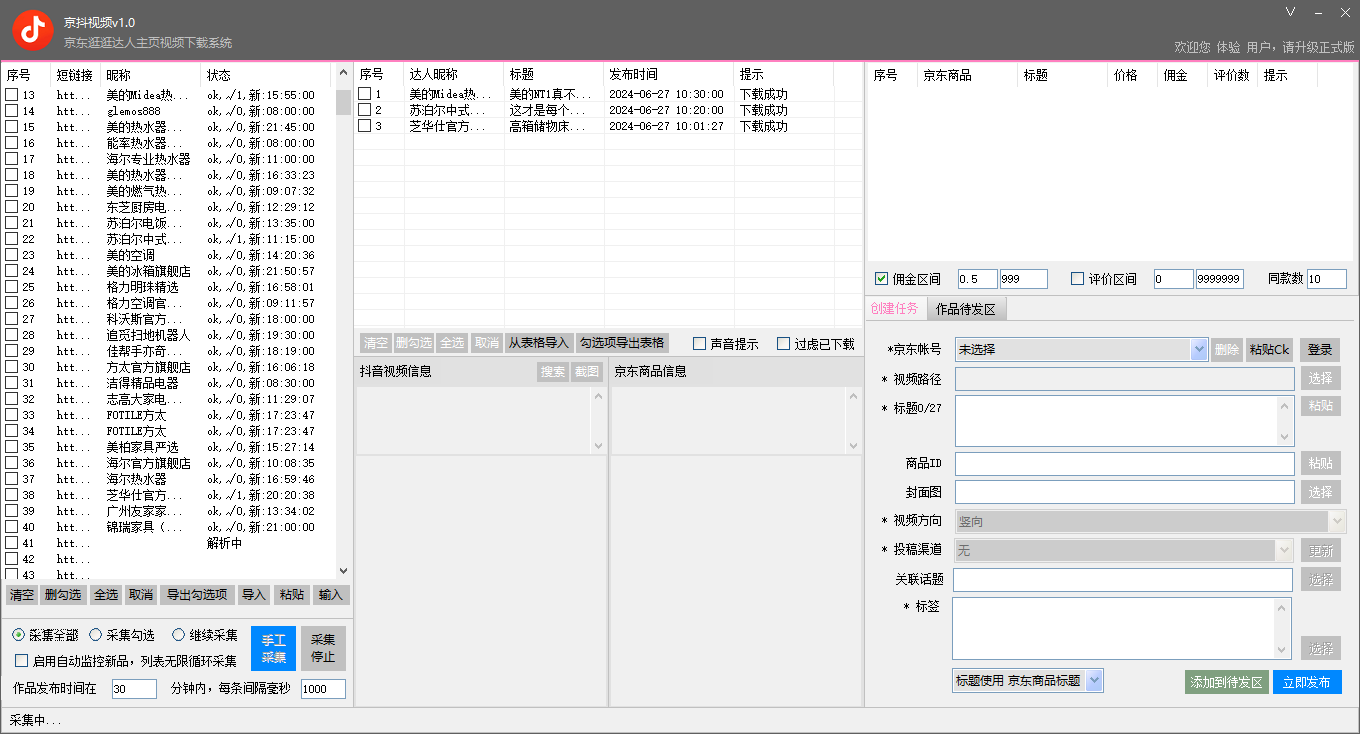Click the 搜索 button in 抖音视频信息
The width and height of the screenshot is (1360, 734).
[552, 372]
